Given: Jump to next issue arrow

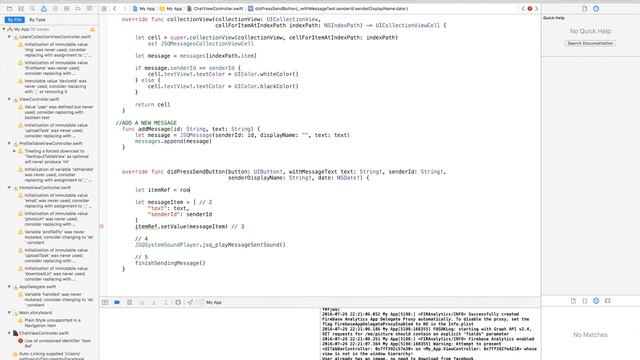Looking at the screenshot, I should coord(536,9).
